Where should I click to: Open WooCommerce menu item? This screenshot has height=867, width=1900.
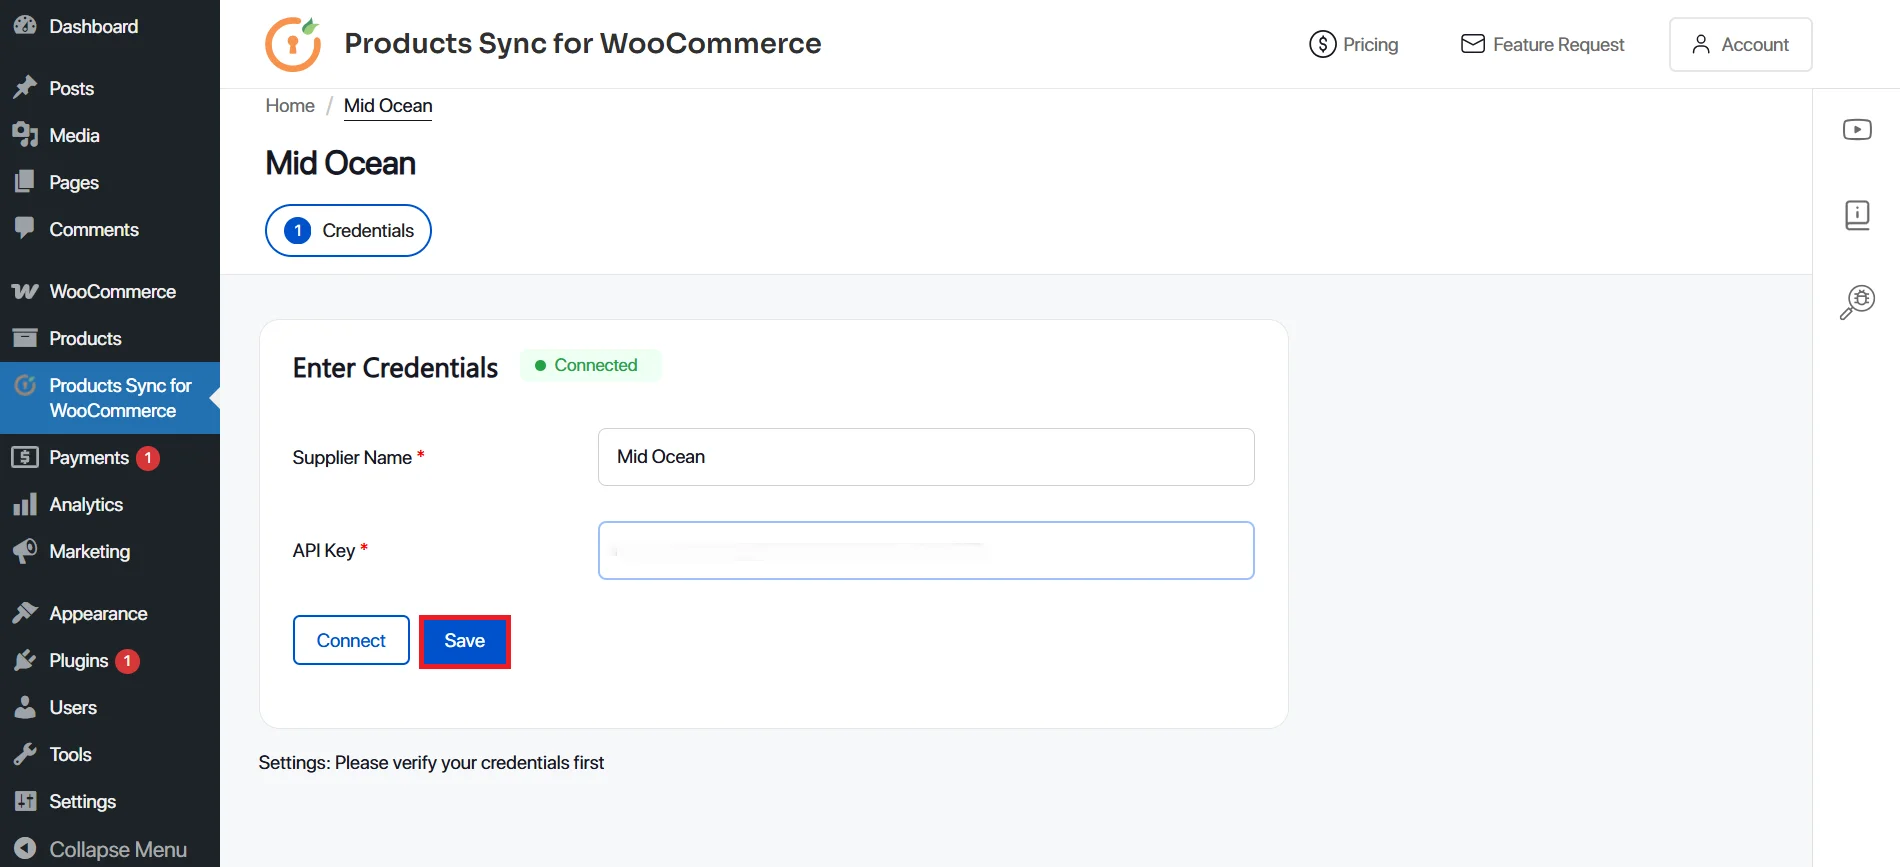coord(110,291)
